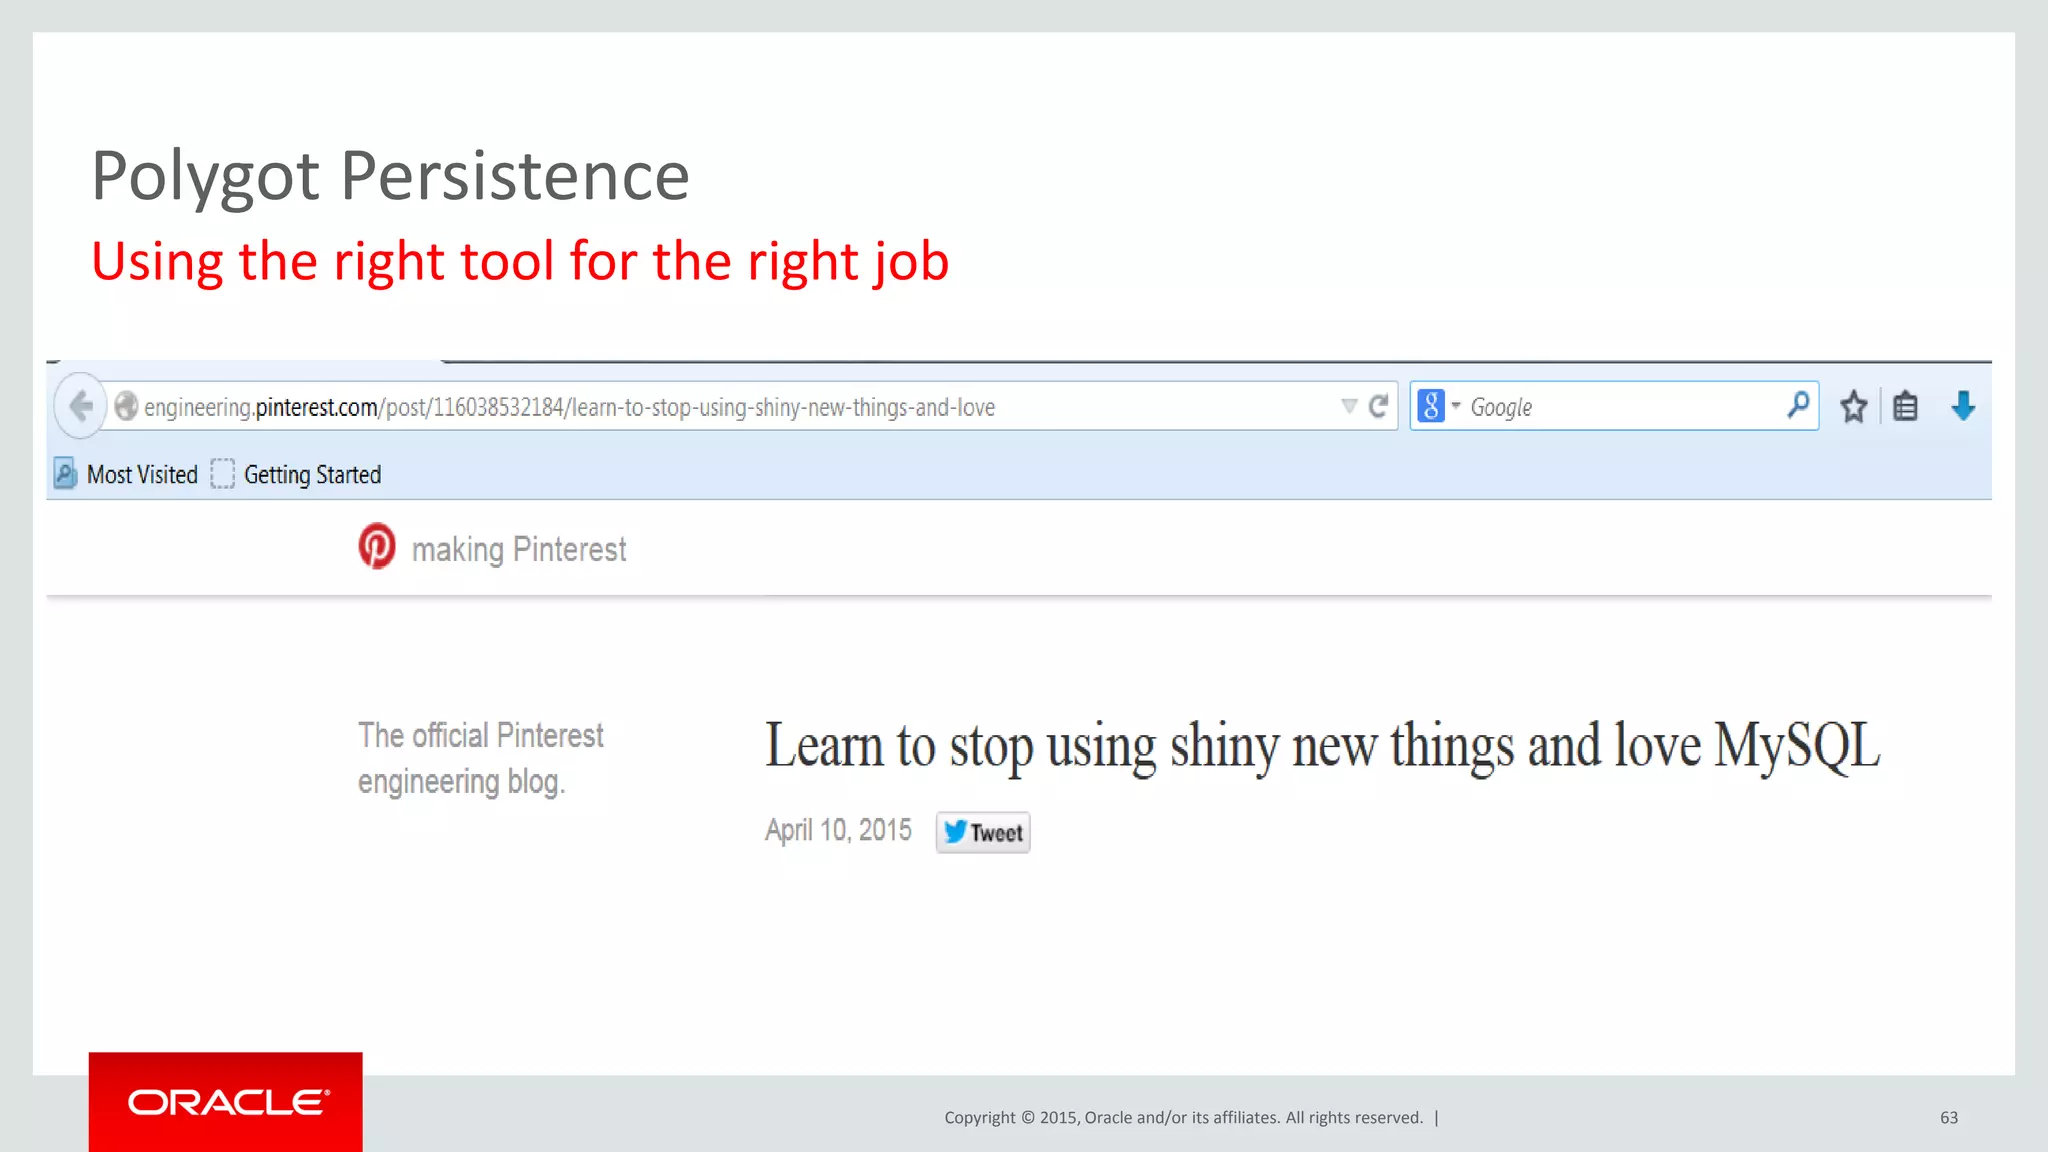Image resolution: width=2048 pixels, height=1152 pixels.
Task: Click the browser back arrow button
Action: tap(81, 406)
